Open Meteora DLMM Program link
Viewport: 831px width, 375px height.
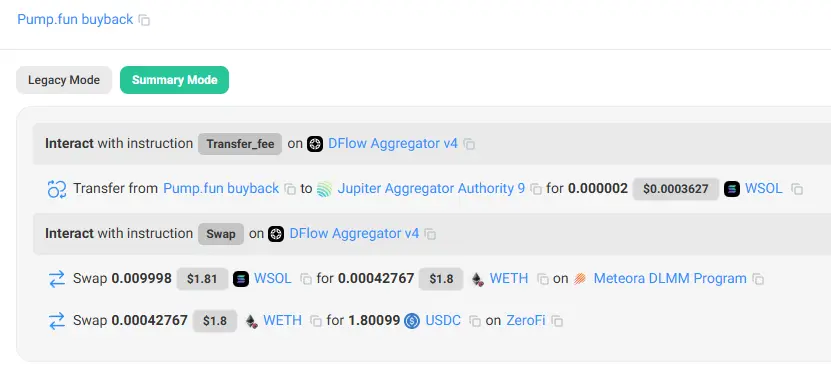(670, 279)
